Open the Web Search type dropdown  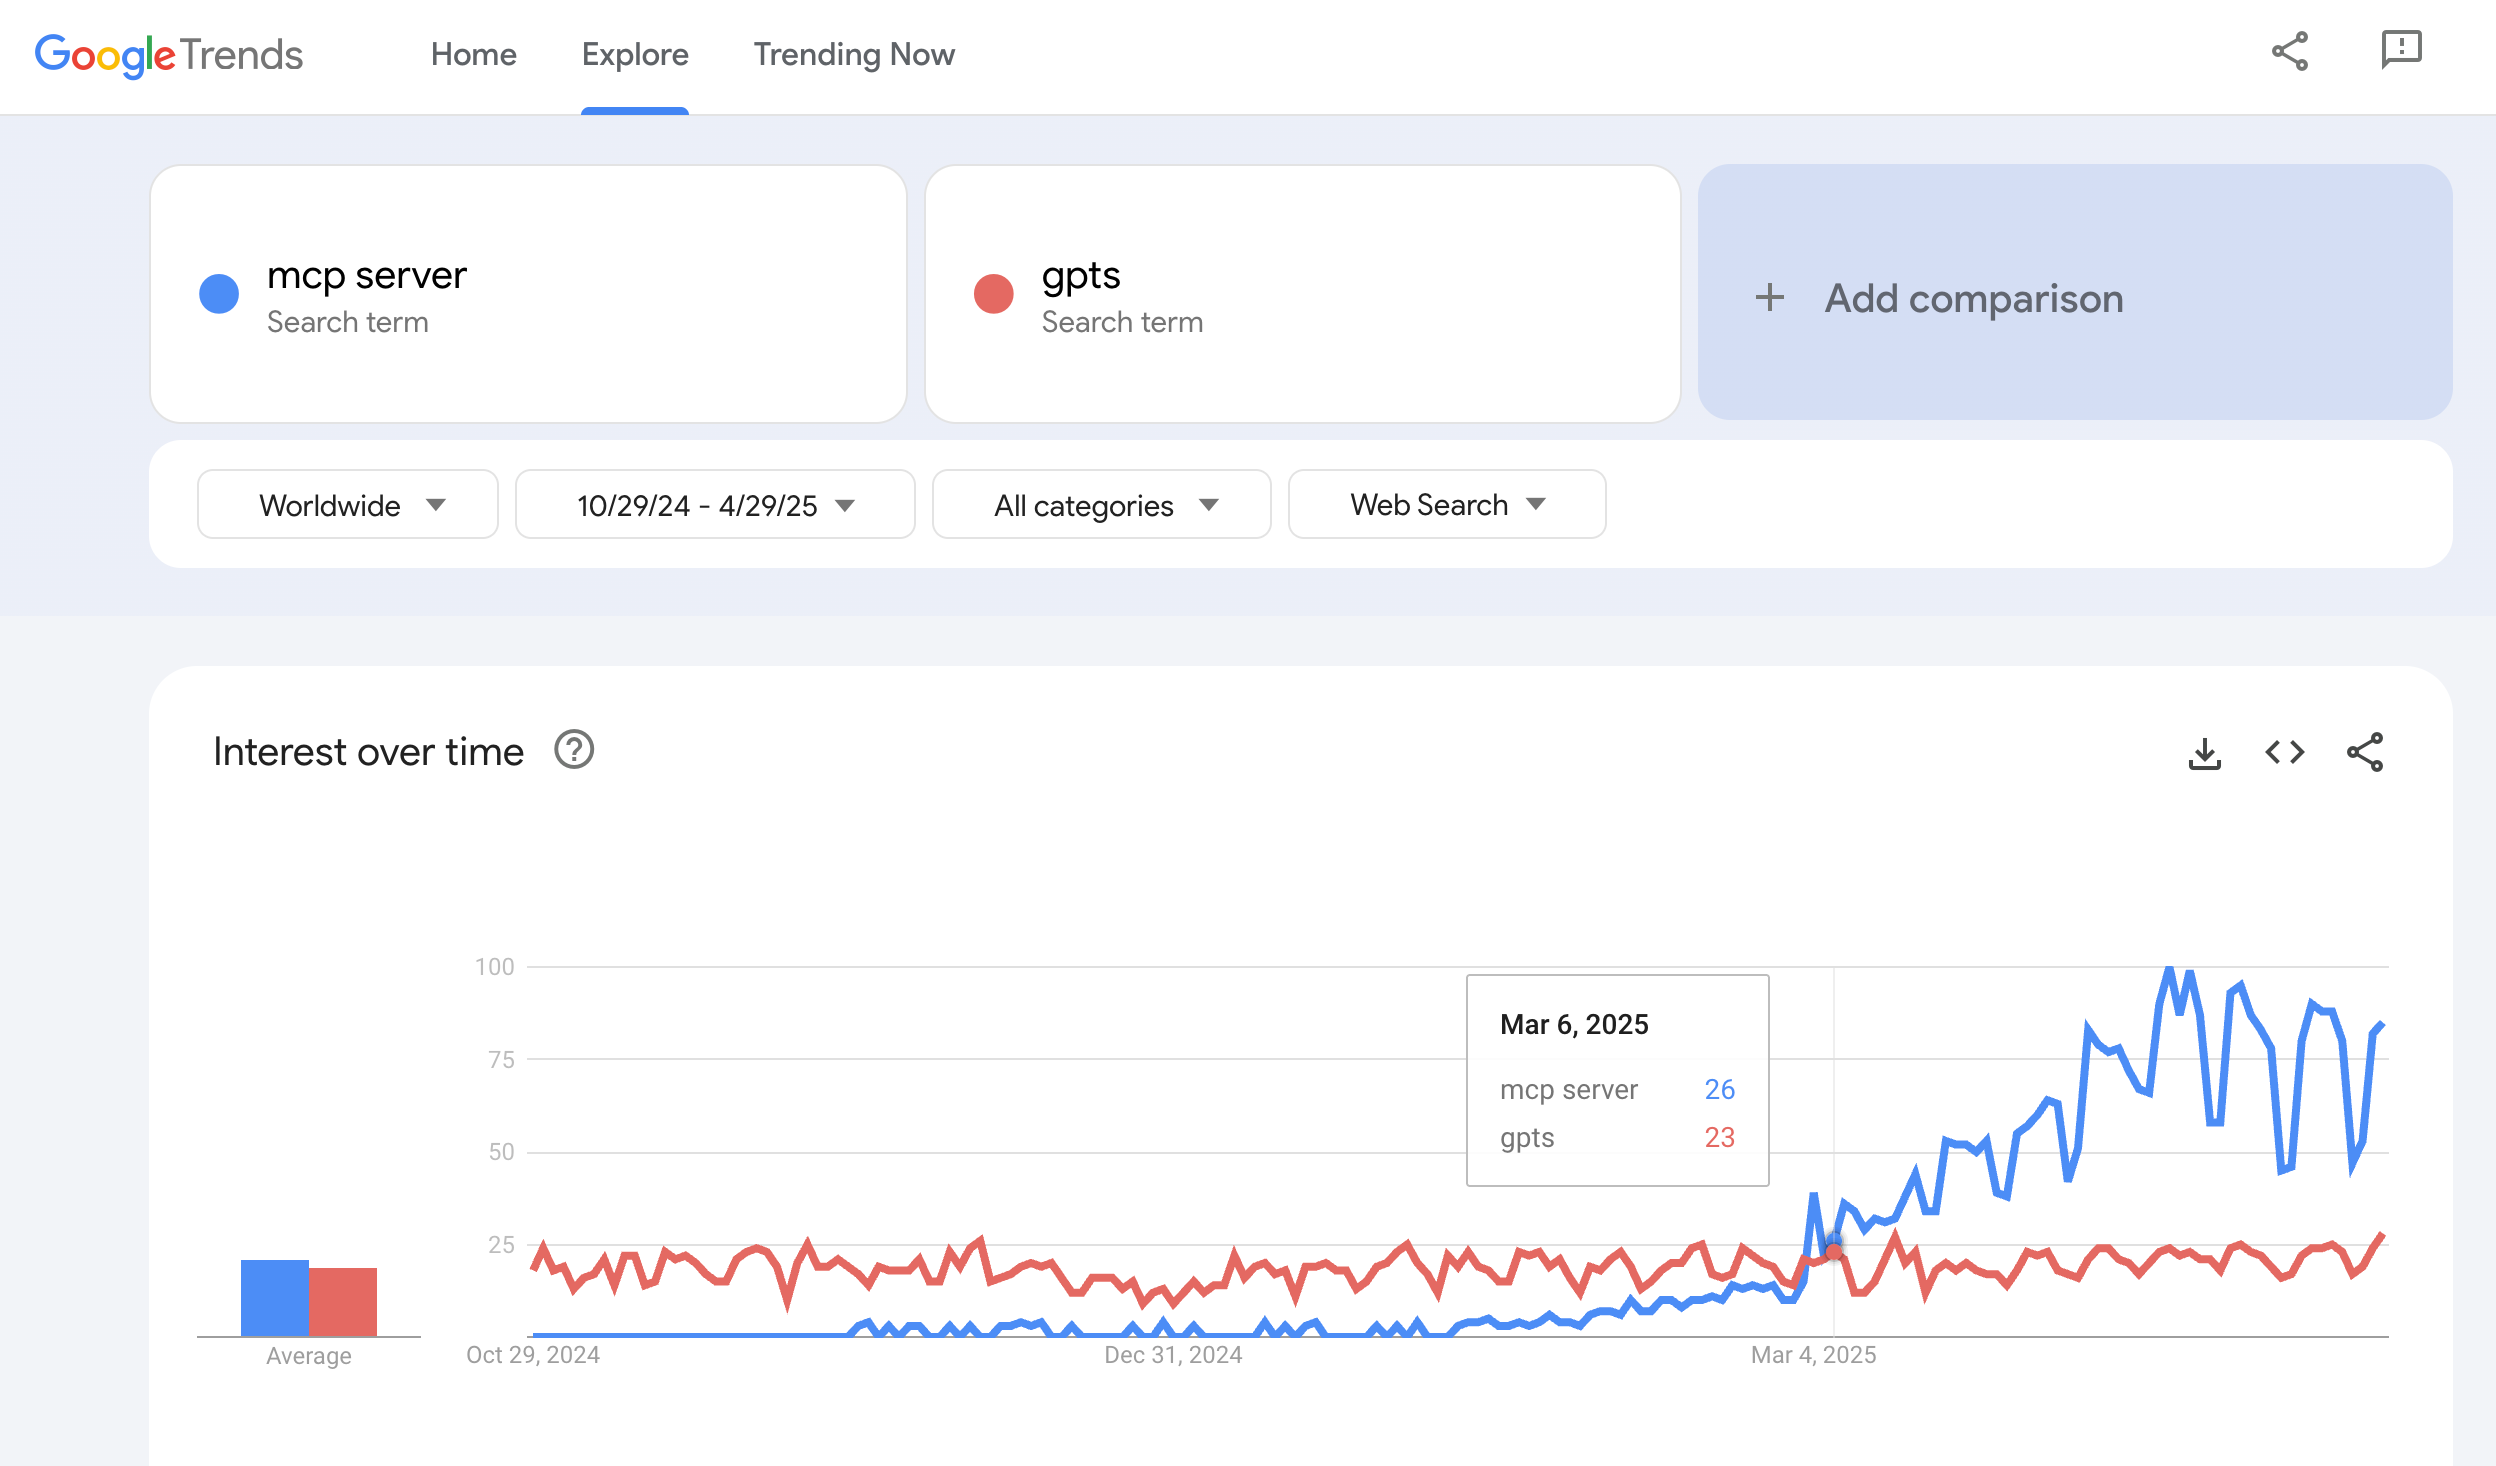[x=1446, y=505]
